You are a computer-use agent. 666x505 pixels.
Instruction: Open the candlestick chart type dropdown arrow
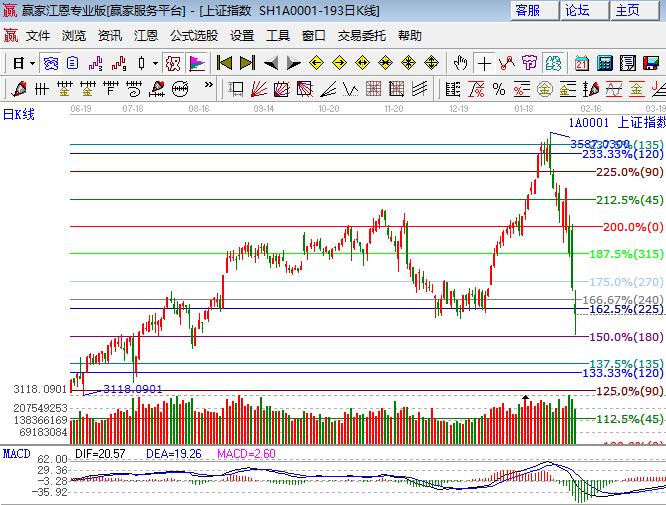point(155,63)
